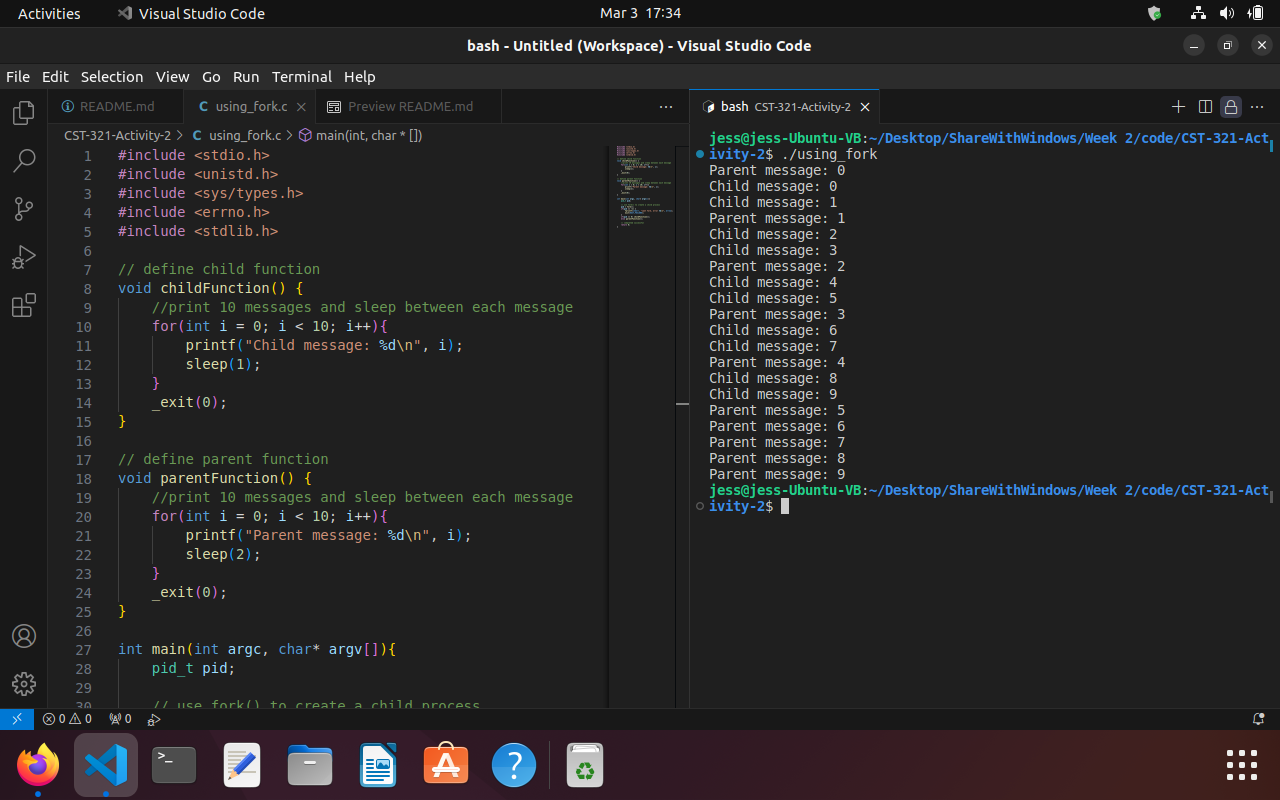Click the Mar 3 17:34 clock
The width and height of the screenshot is (1280, 800).
click(640, 13)
